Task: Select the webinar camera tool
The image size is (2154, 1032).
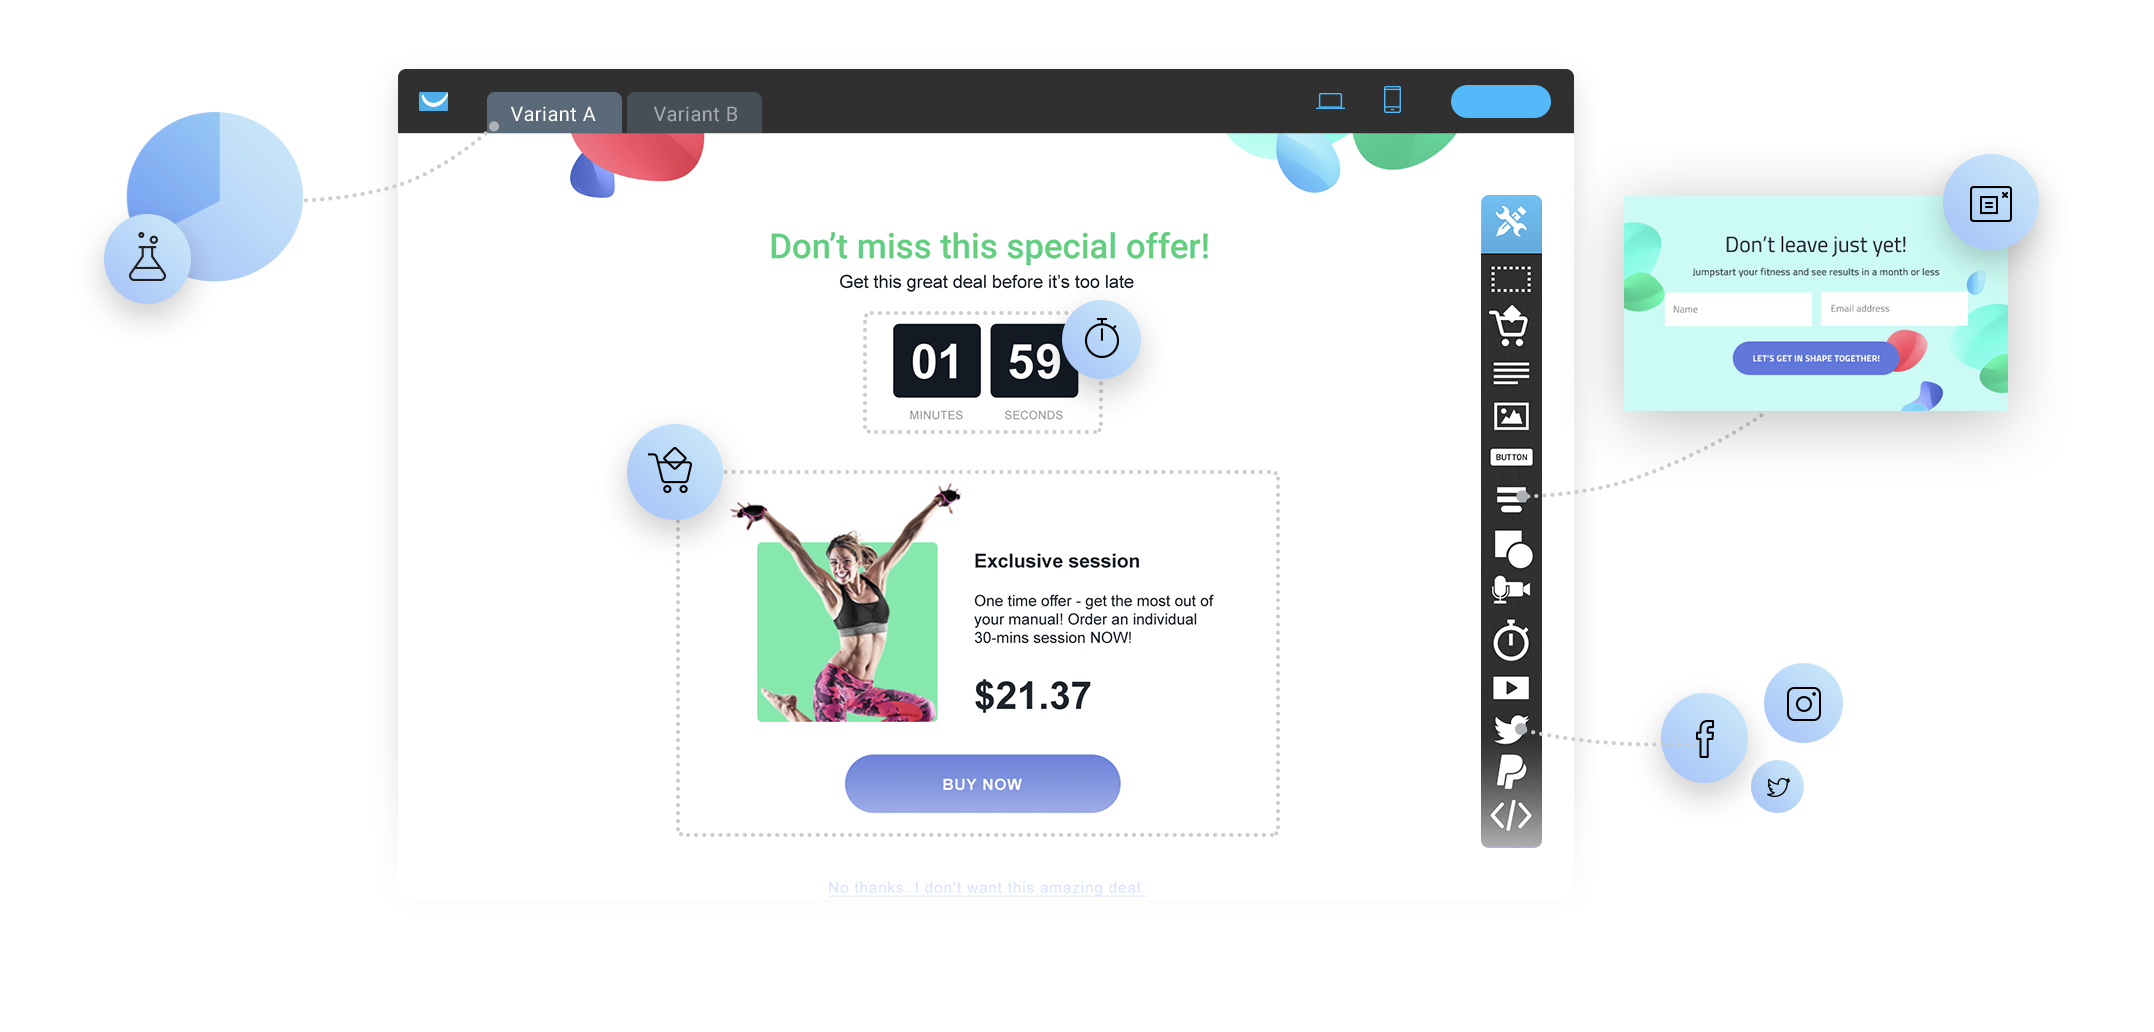Action: point(1511,590)
